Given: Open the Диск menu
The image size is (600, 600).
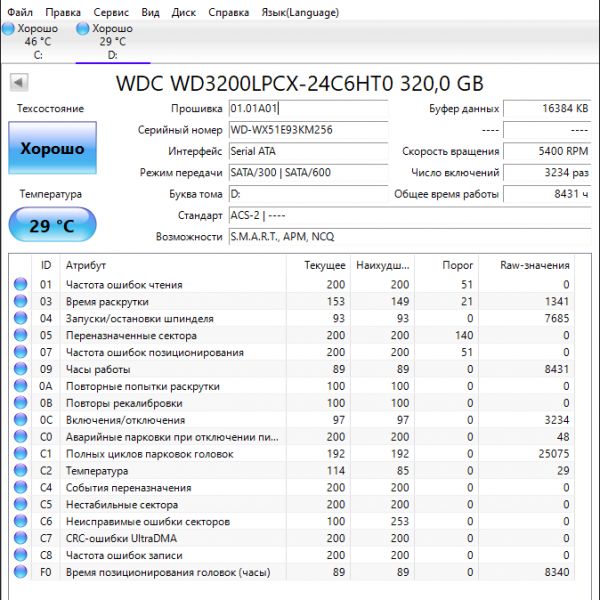Looking at the screenshot, I should click(x=184, y=12).
